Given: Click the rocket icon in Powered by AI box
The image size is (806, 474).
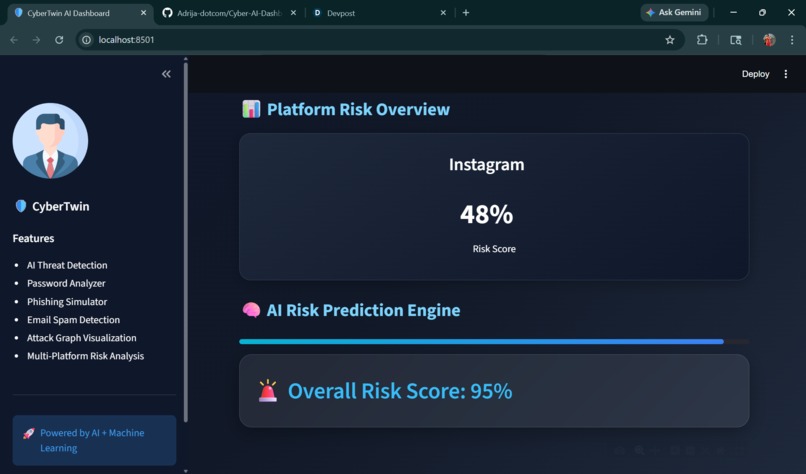Looking at the screenshot, I should [29, 433].
